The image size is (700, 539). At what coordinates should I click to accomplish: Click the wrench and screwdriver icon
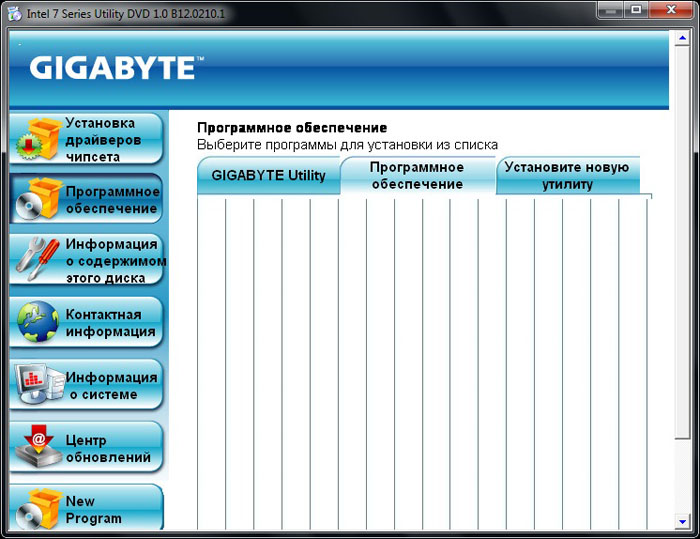38,259
